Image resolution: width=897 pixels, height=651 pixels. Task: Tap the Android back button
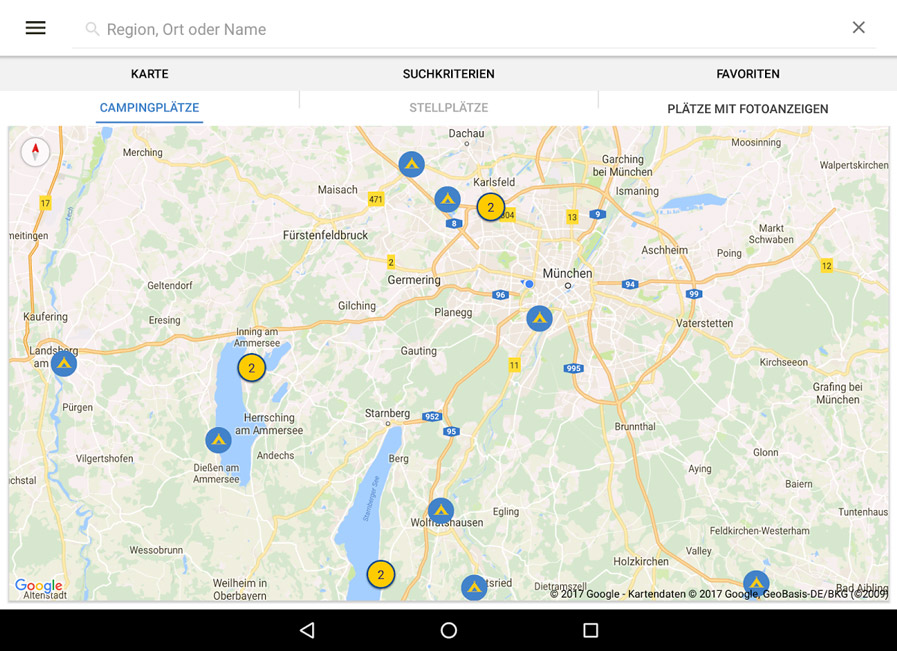(307, 630)
